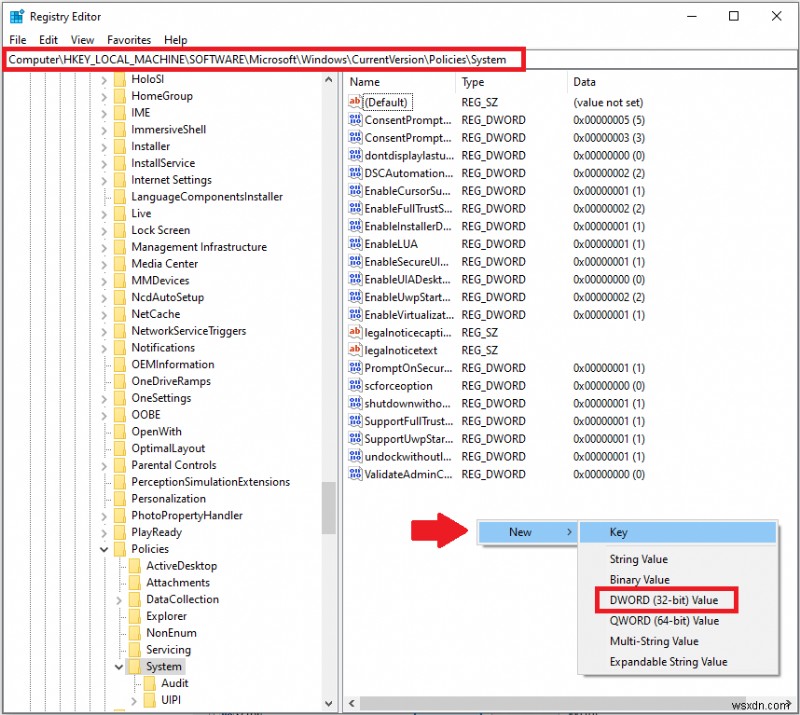Click the string value icon beside legalnoticetext

354,350
